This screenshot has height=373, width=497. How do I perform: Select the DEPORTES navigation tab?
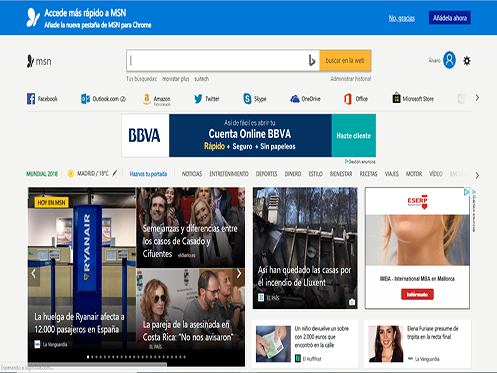point(266,174)
